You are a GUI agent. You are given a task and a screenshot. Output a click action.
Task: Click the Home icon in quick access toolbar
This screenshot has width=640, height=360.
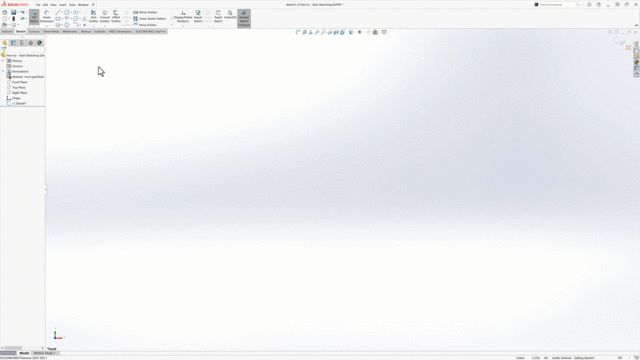tap(4, 12)
